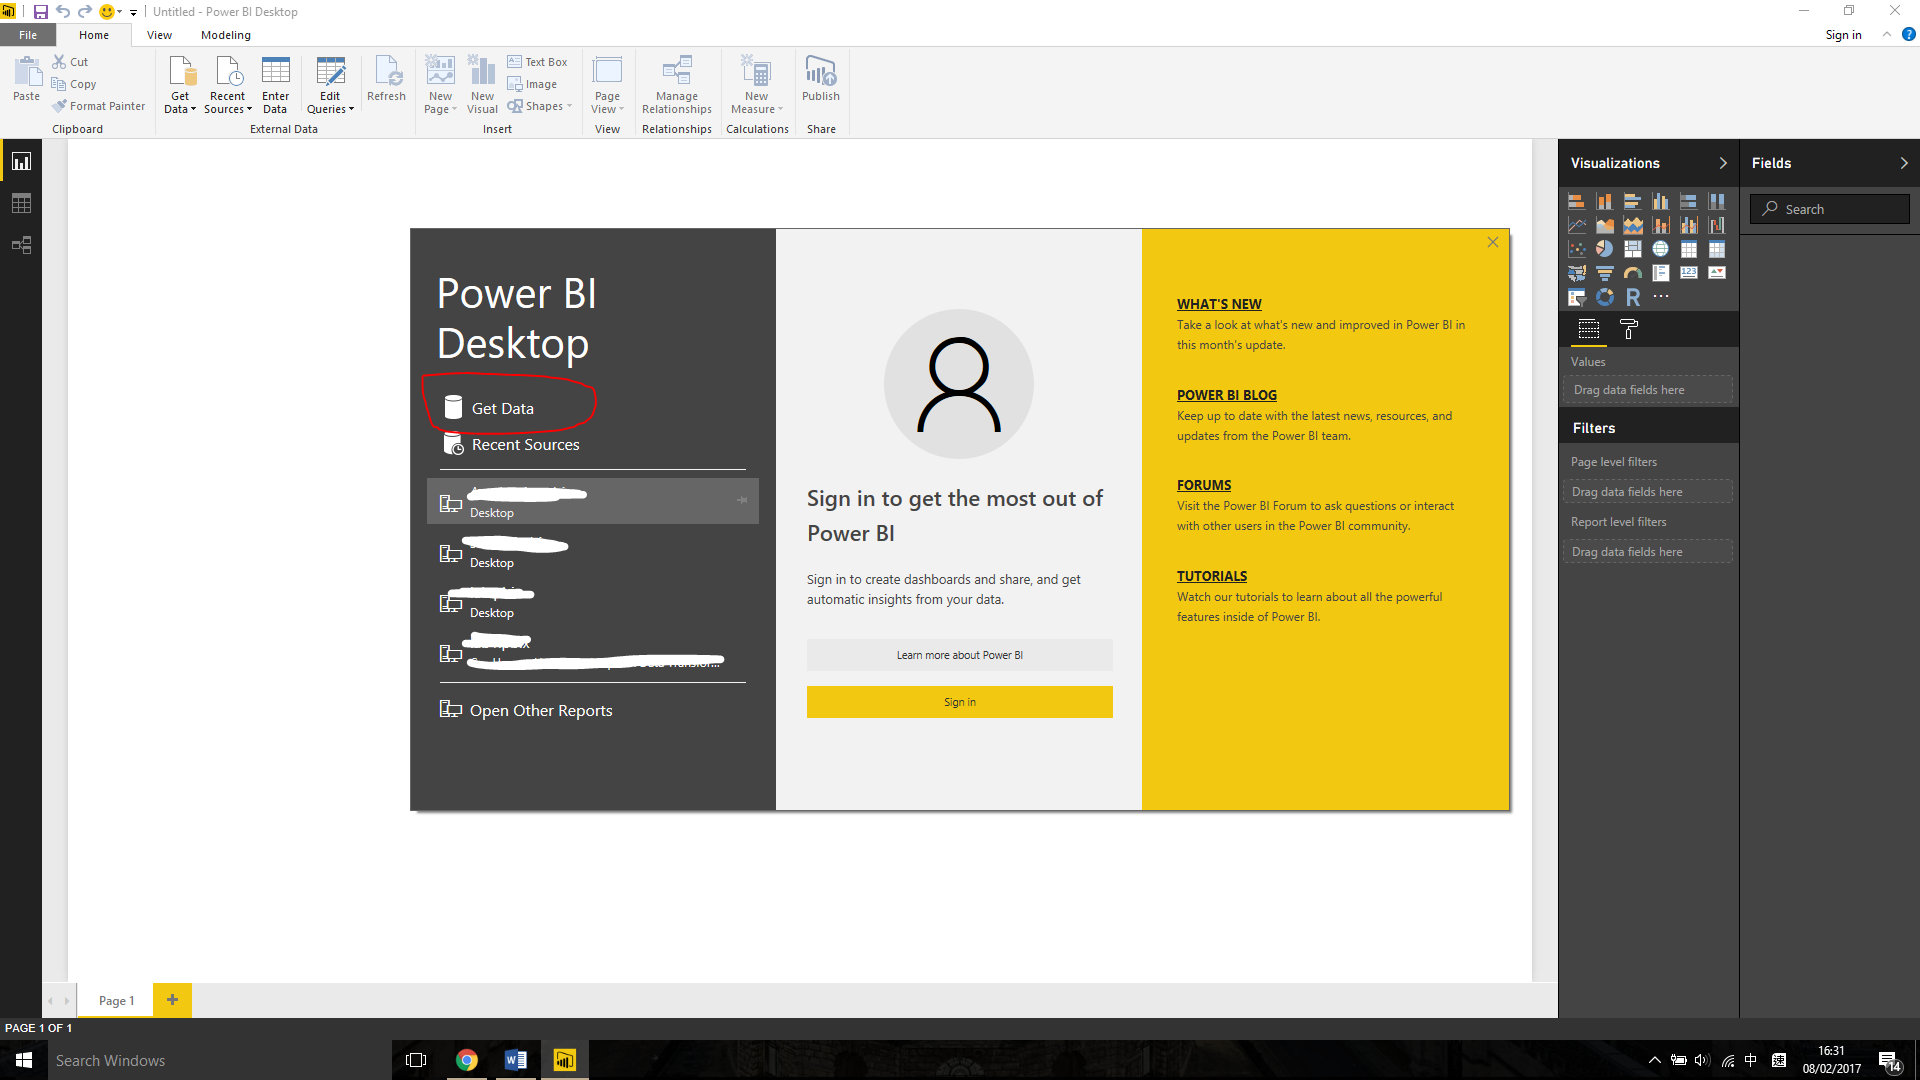Open Manage Relationships from the ribbon
Image resolution: width=1920 pixels, height=1080 pixels.
(677, 85)
